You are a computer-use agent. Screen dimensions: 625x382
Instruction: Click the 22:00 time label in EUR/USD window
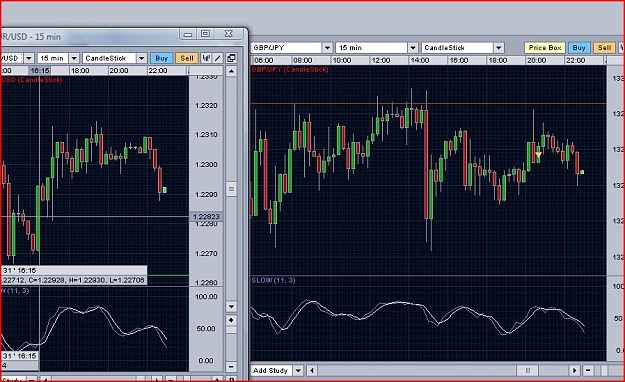pos(158,71)
